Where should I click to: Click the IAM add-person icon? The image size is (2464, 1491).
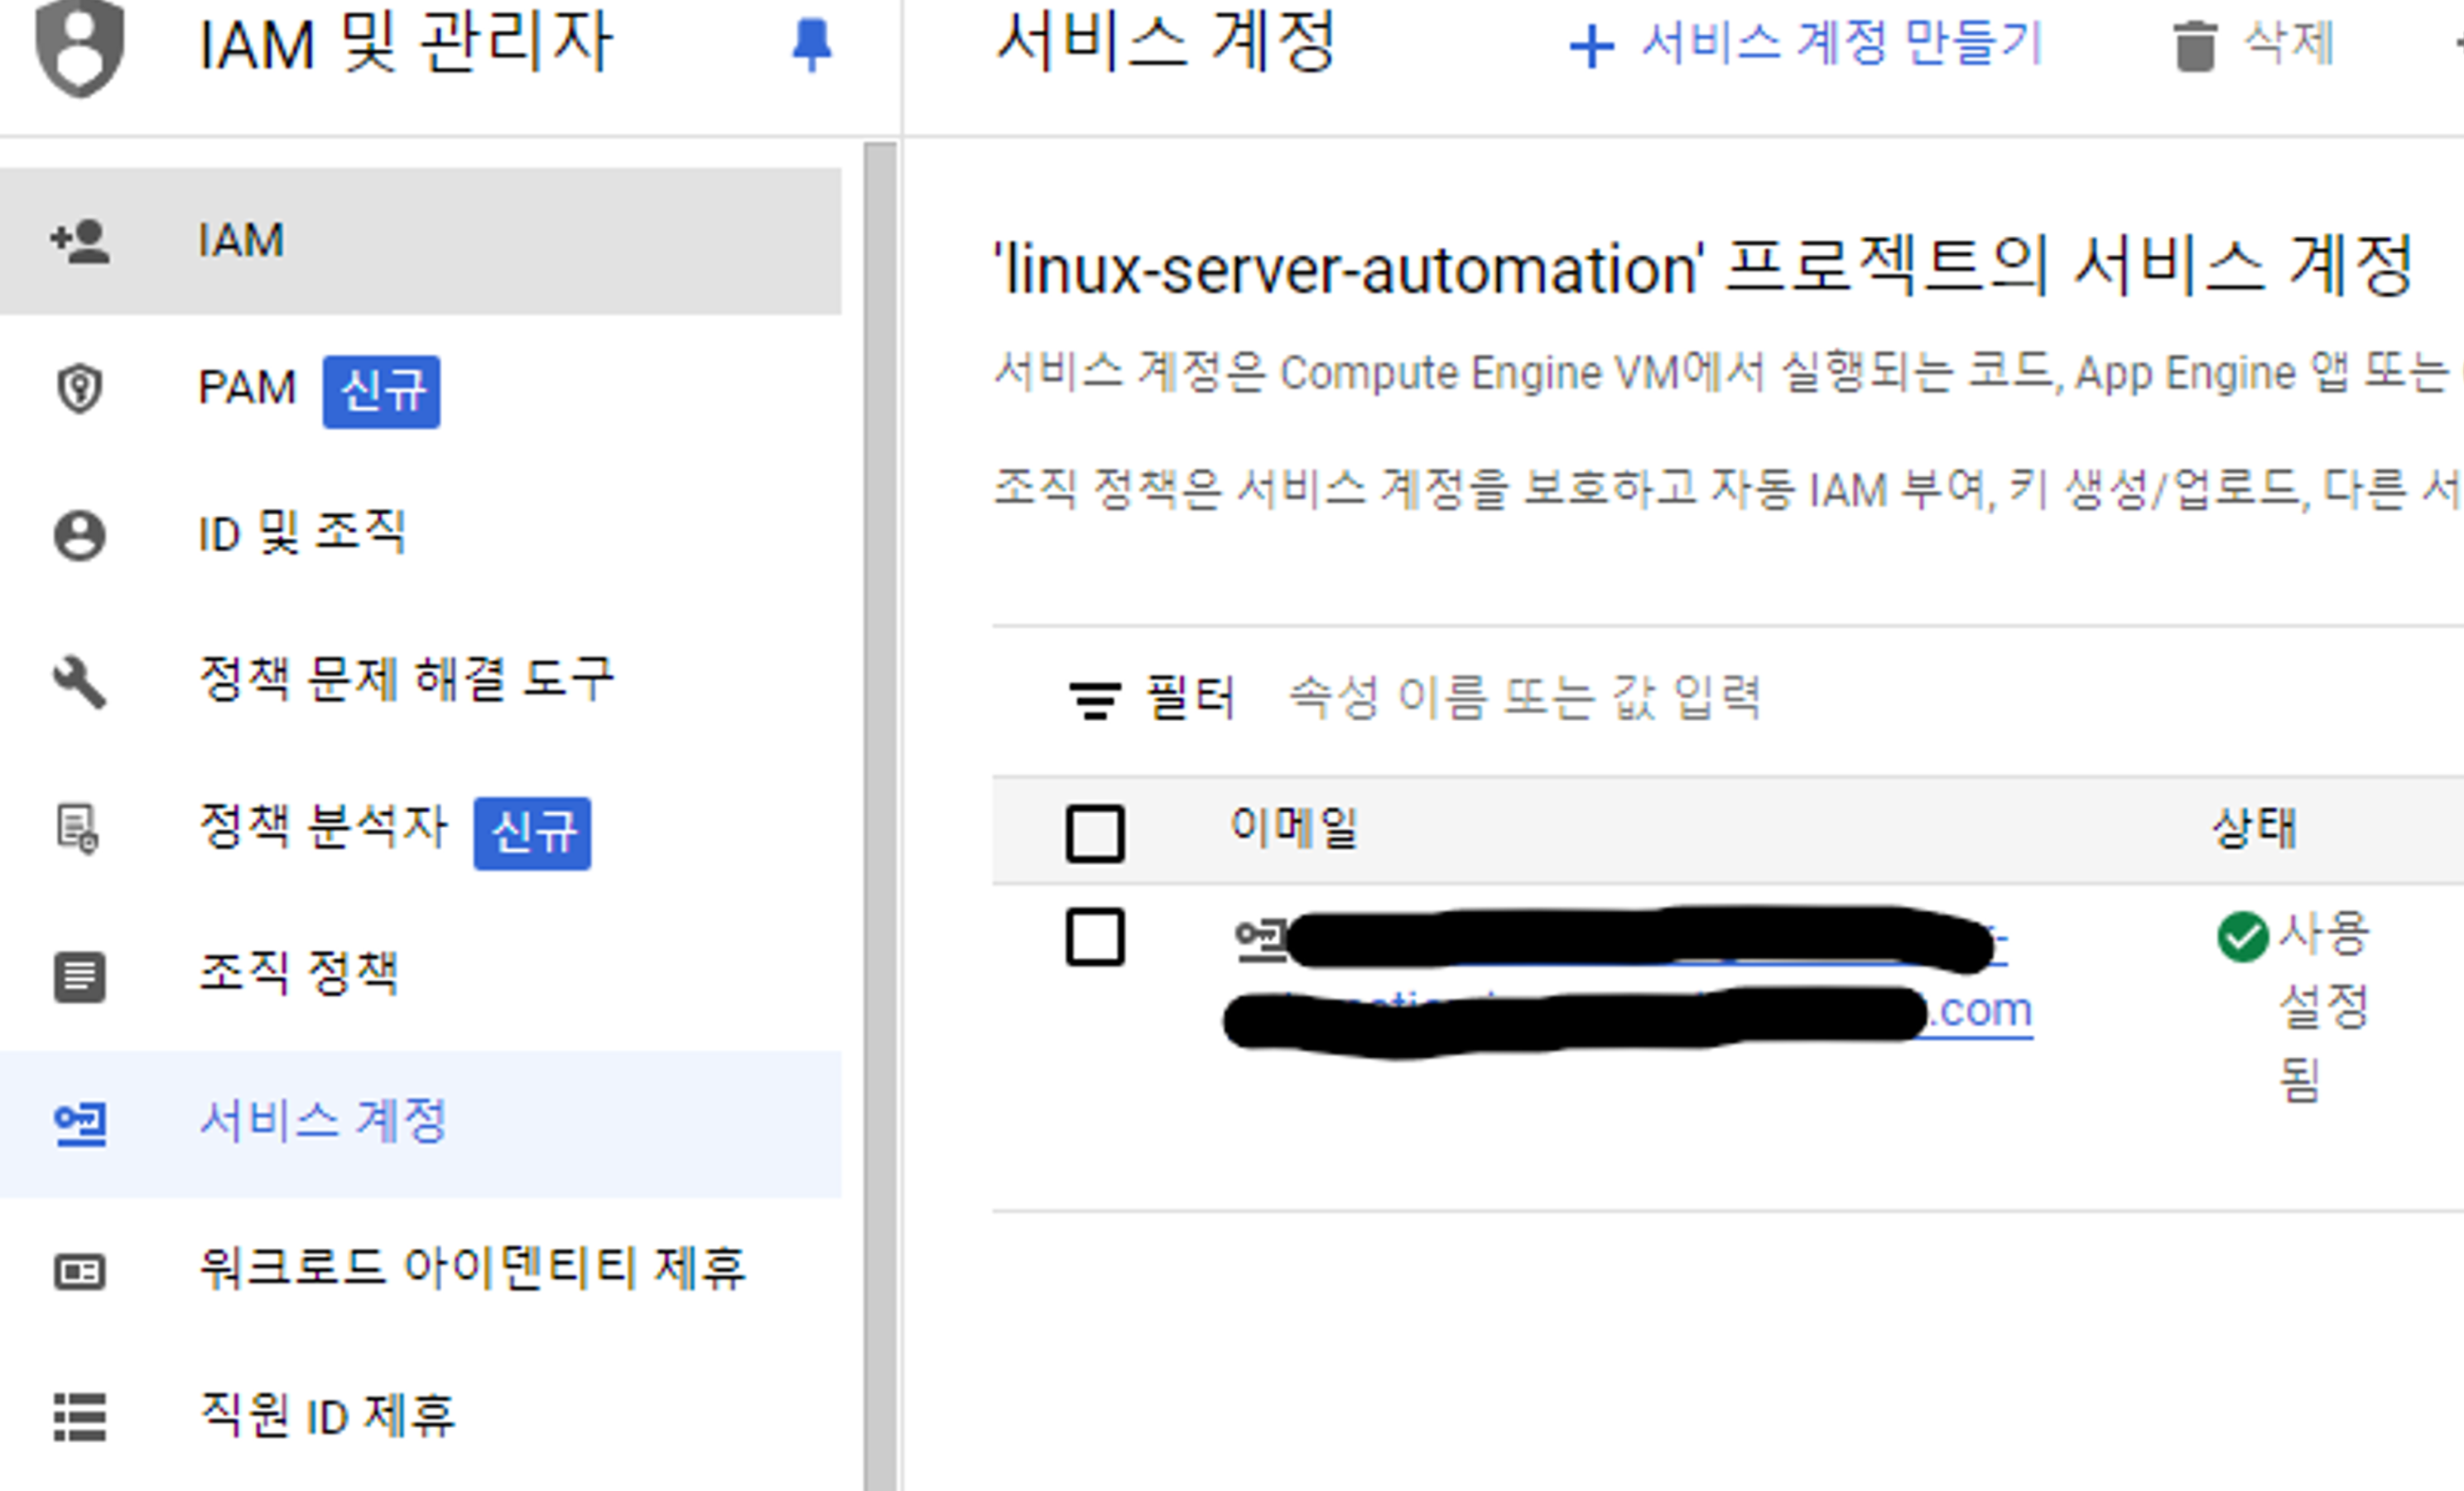[x=80, y=242]
